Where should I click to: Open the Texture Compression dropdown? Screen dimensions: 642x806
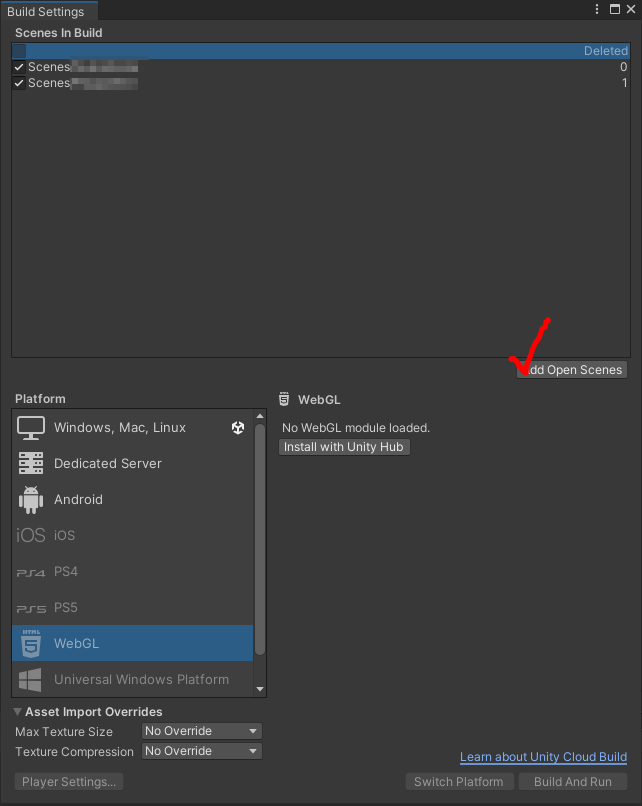pos(202,751)
